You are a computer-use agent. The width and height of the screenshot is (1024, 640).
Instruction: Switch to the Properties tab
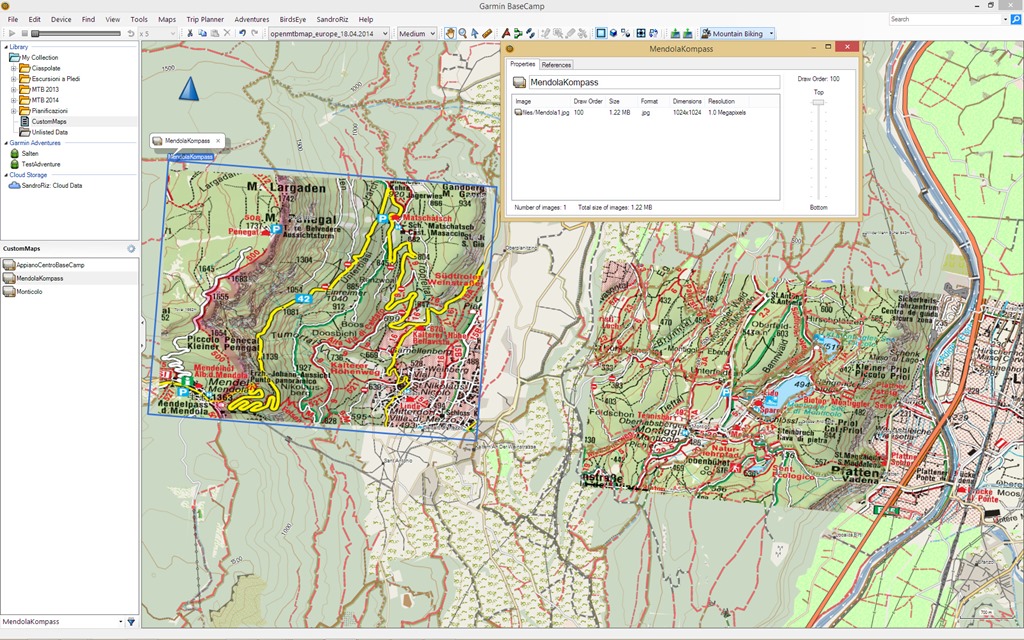tap(522, 64)
